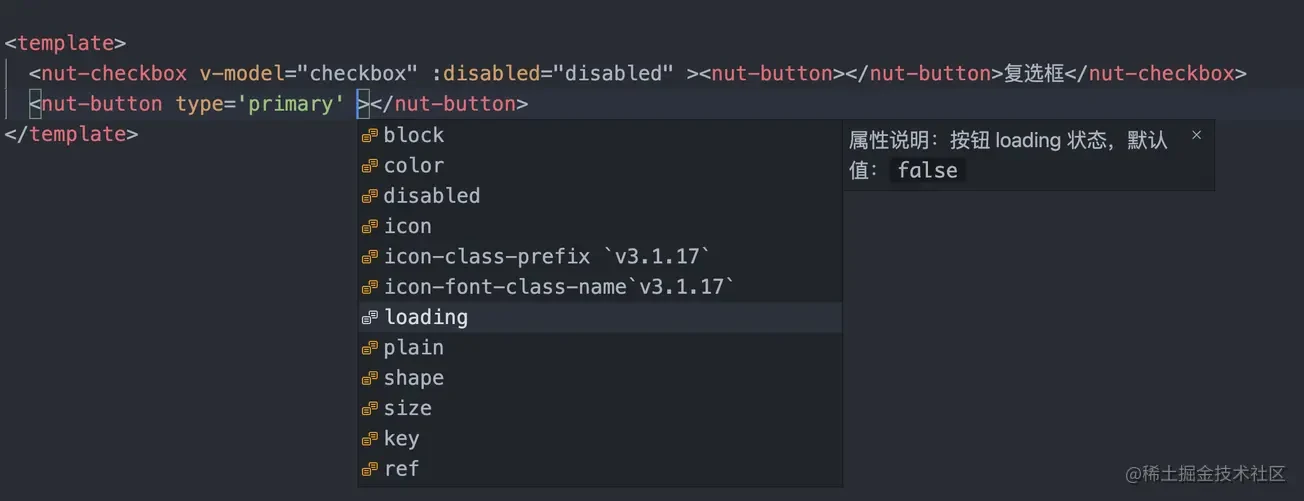
Task: Choose the highlighted loading suggestion
Action: tap(600, 317)
